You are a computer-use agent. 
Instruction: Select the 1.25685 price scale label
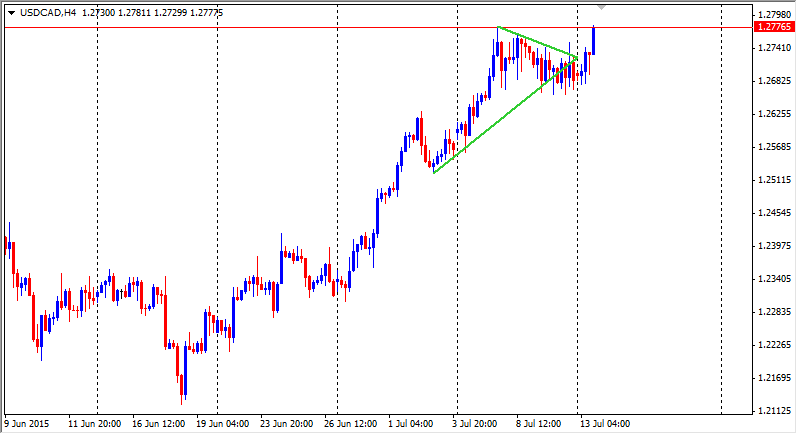[x=774, y=146]
